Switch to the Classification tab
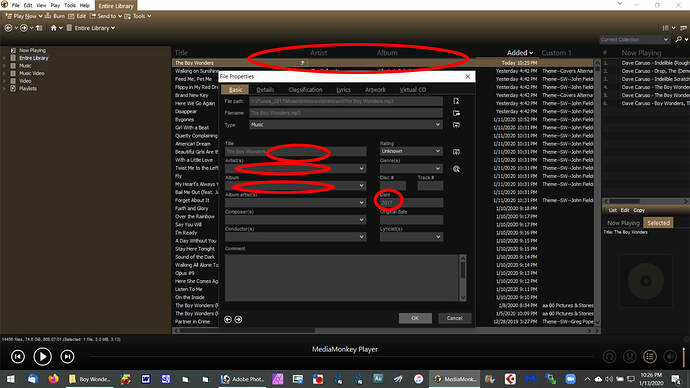 (x=305, y=90)
